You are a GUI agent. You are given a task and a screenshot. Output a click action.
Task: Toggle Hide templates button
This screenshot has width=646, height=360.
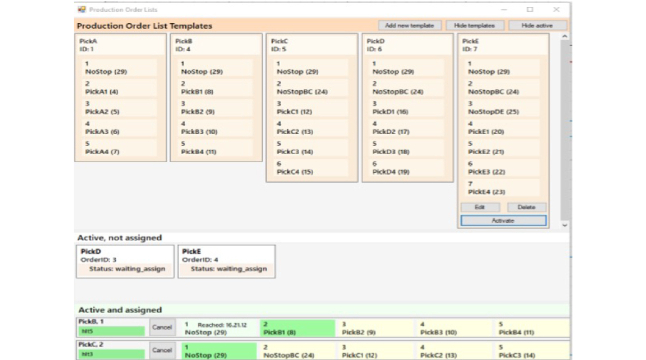[474, 26]
